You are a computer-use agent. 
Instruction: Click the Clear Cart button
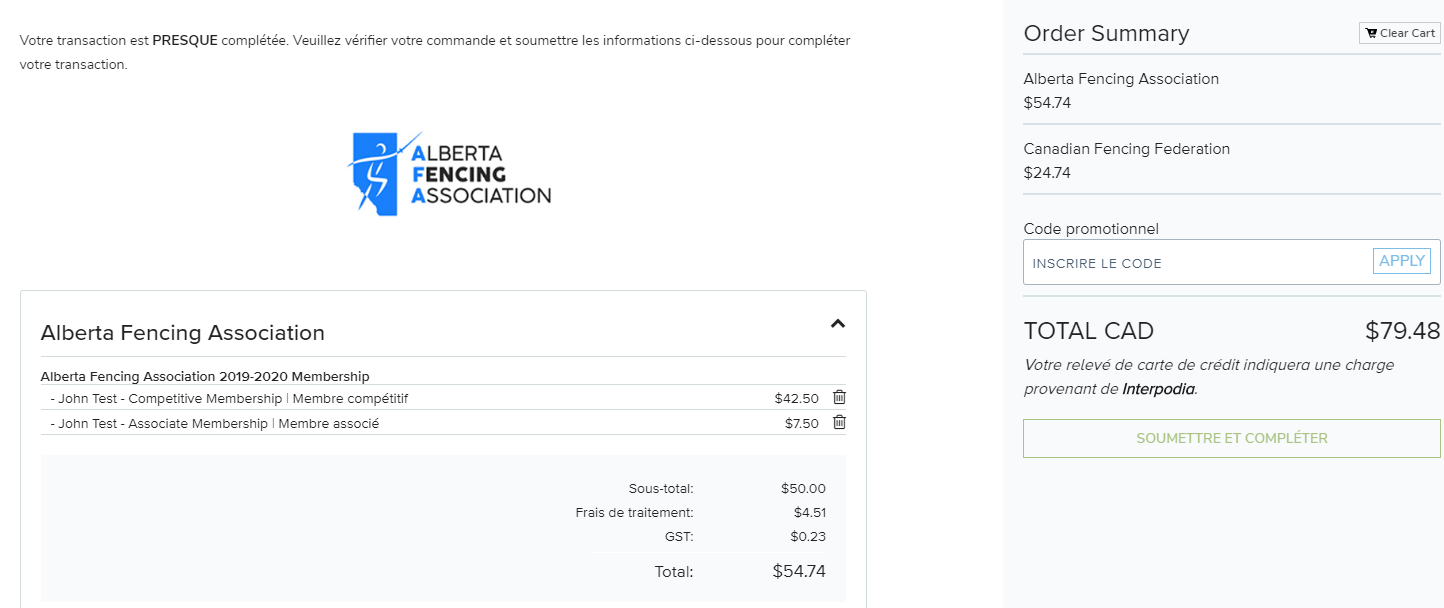tap(1399, 33)
